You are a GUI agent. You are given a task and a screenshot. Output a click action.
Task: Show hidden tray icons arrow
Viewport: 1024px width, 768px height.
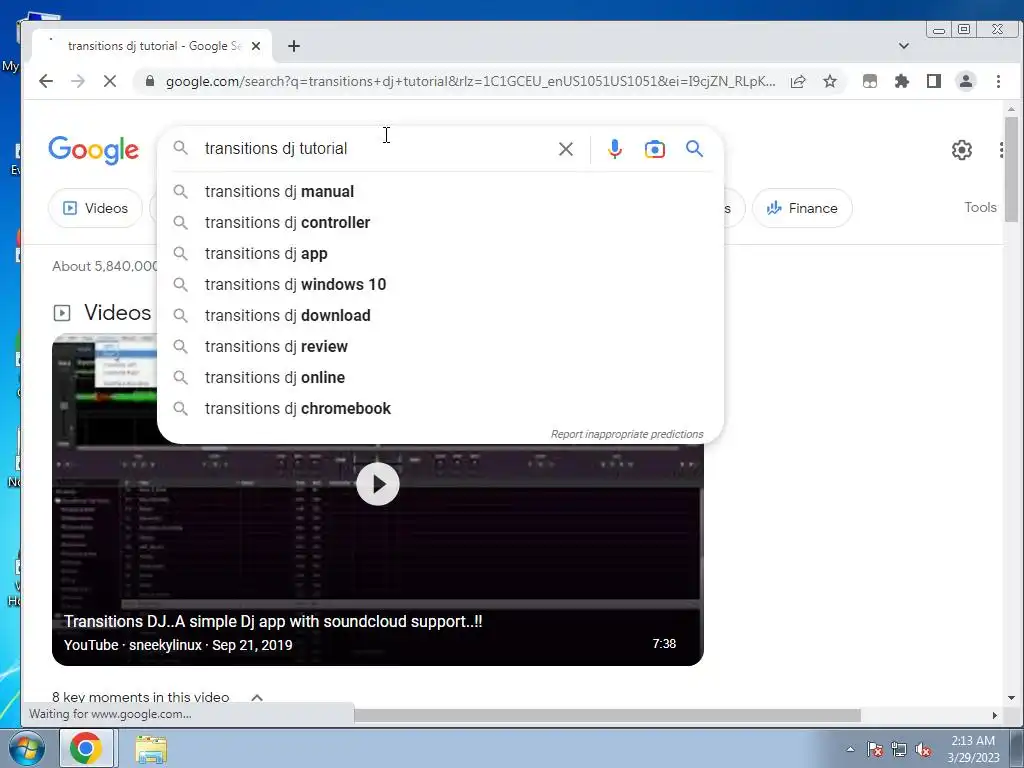pos(850,749)
